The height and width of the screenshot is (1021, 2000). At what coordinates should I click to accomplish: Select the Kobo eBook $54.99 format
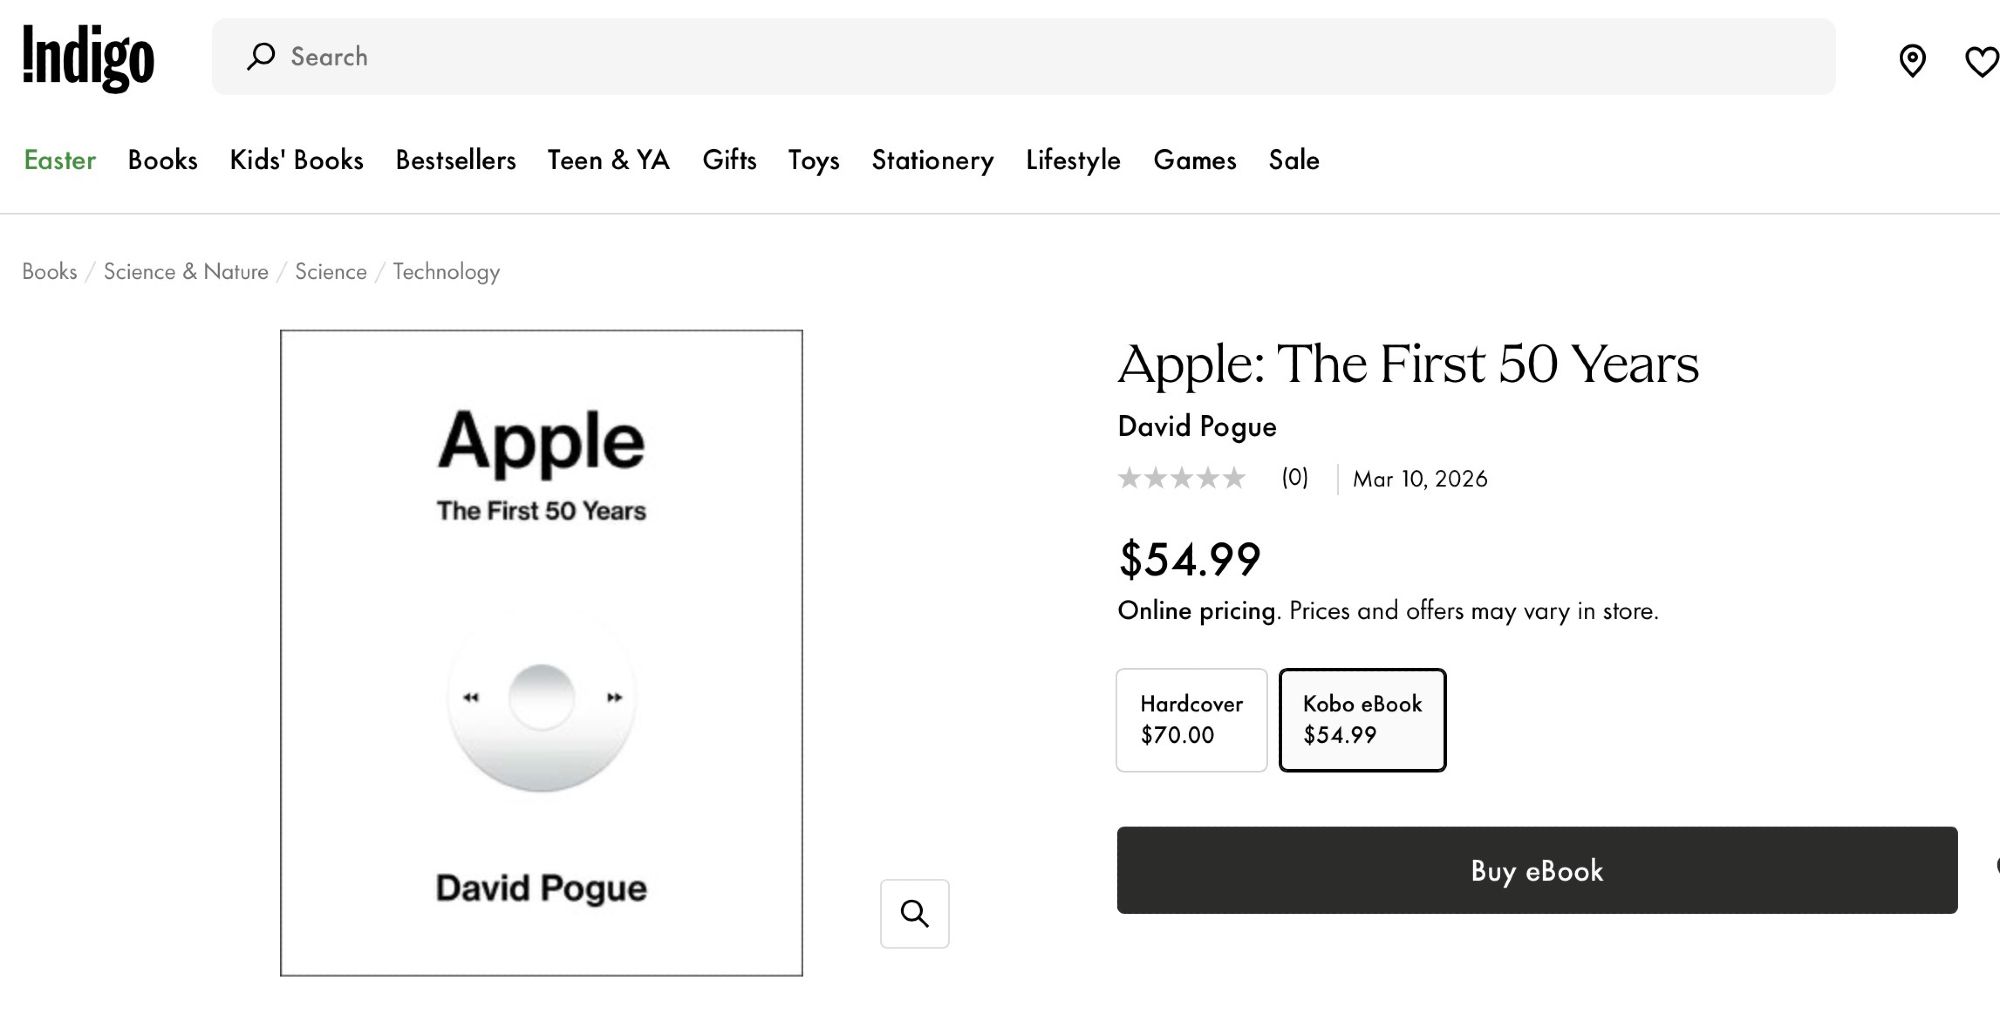click(1362, 720)
